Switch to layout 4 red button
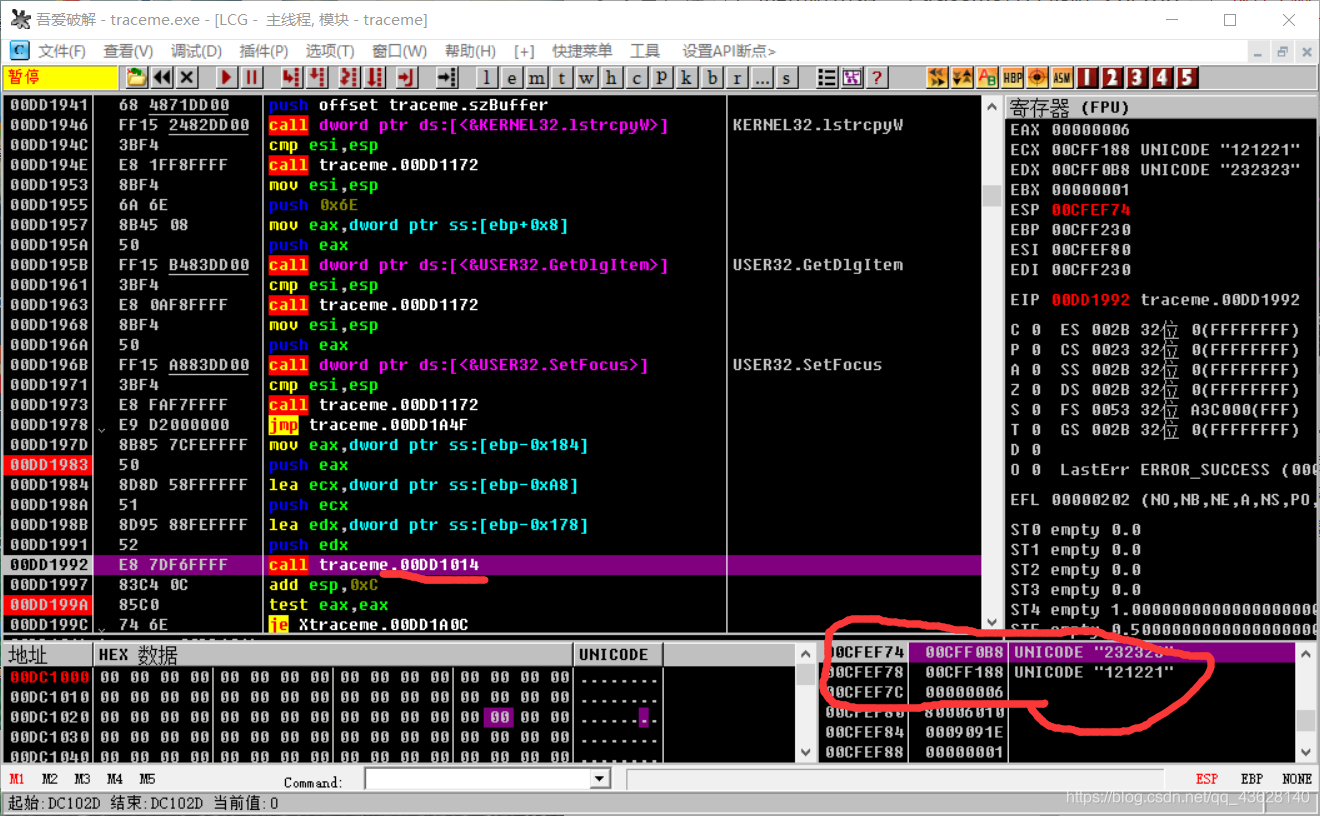 (1162, 77)
